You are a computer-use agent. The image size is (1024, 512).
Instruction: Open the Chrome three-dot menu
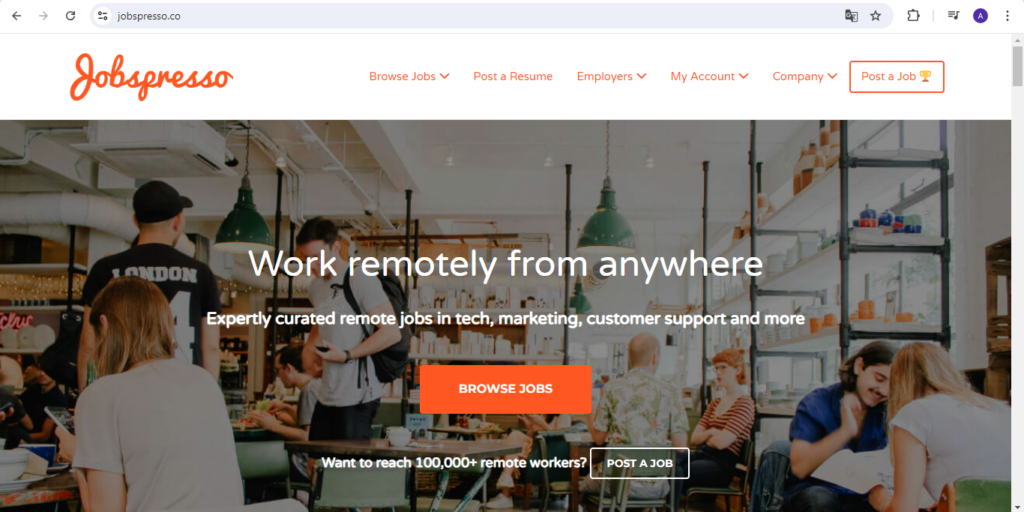1007,16
